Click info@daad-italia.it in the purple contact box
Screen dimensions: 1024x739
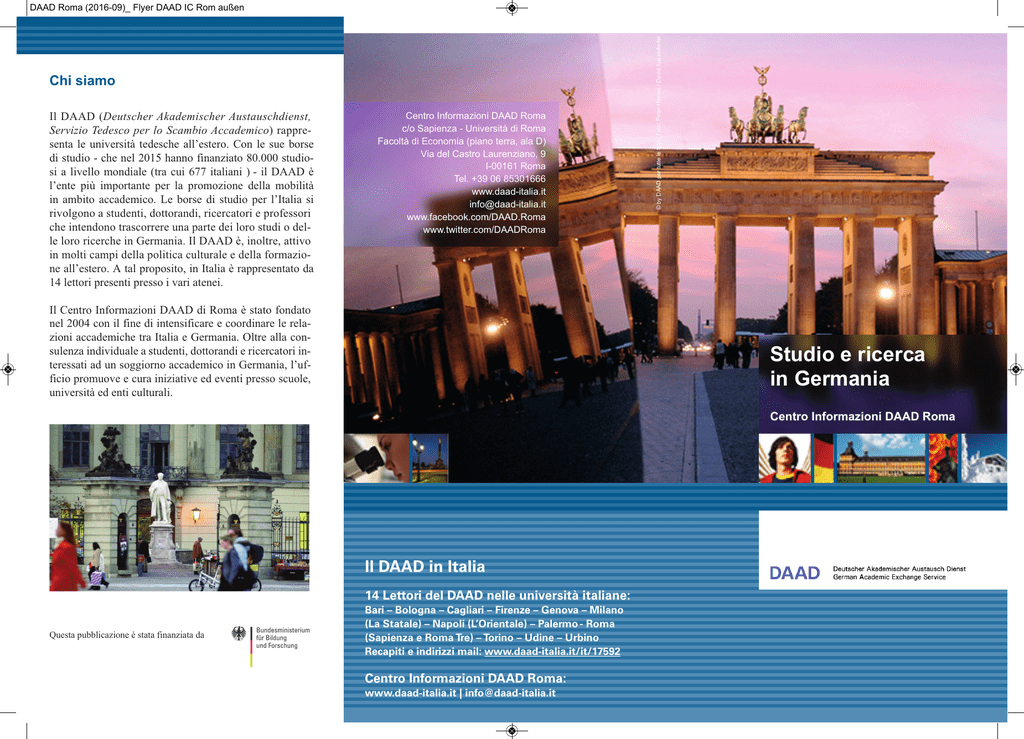tap(507, 204)
